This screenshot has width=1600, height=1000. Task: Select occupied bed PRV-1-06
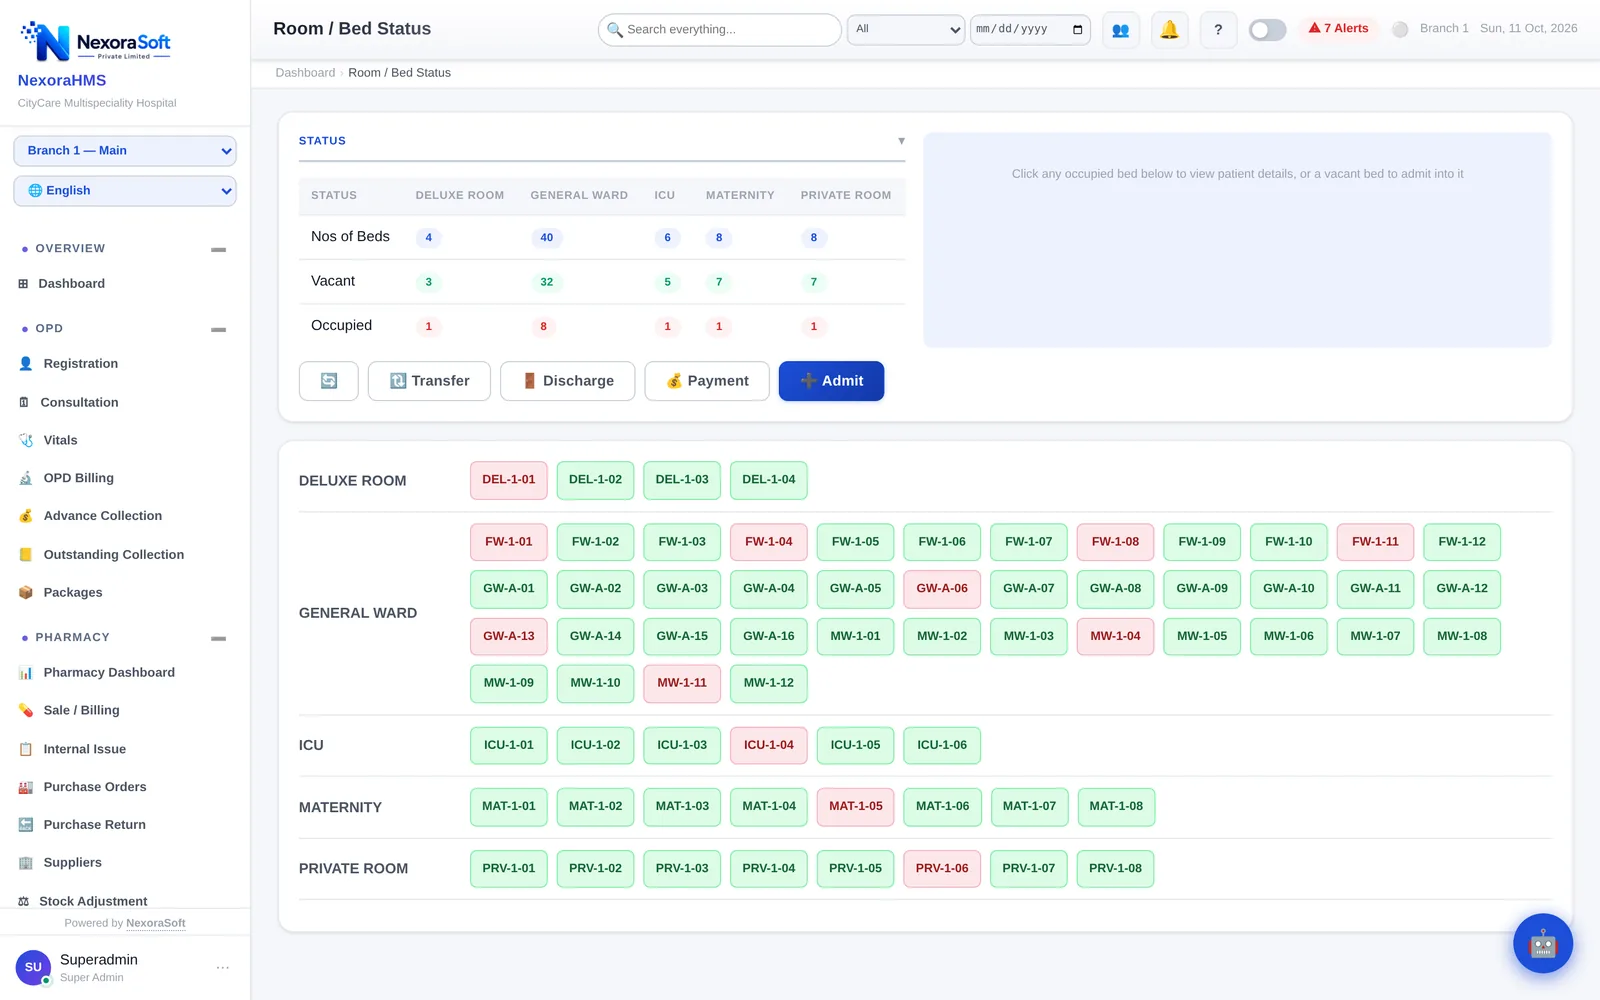pyautogui.click(x=942, y=868)
